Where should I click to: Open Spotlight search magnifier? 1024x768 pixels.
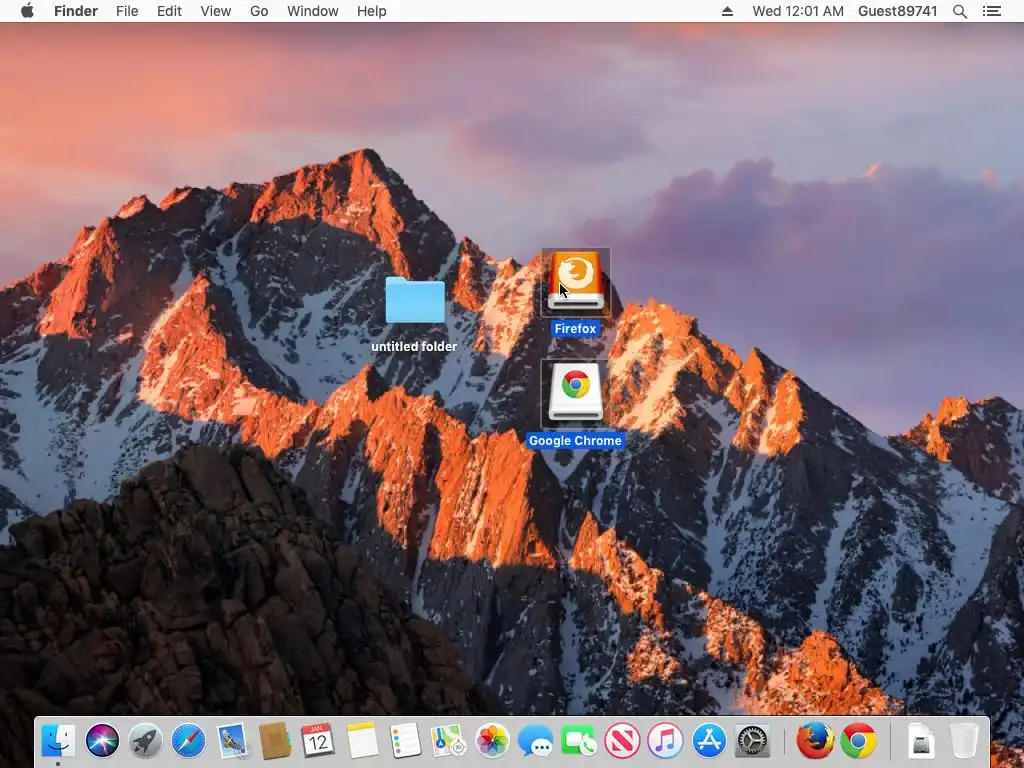pos(960,11)
